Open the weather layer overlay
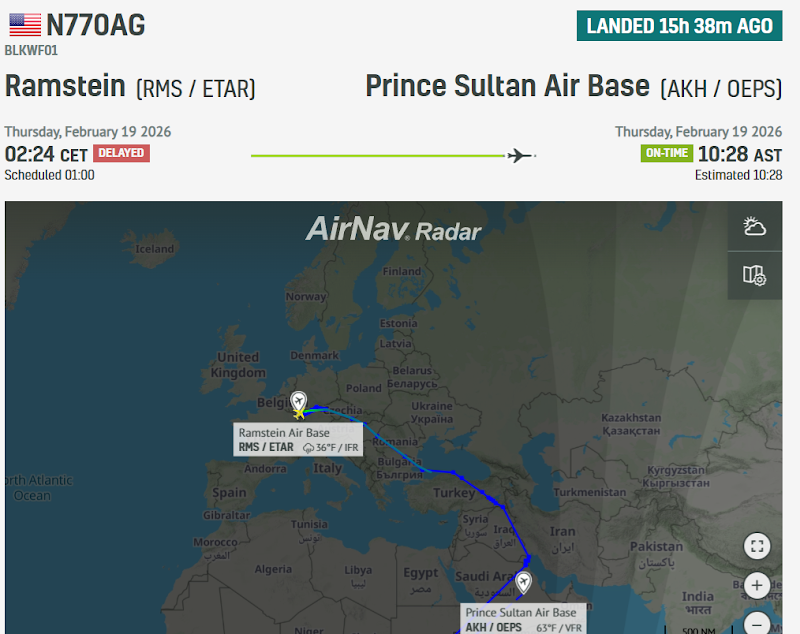800x634 pixels. (755, 227)
